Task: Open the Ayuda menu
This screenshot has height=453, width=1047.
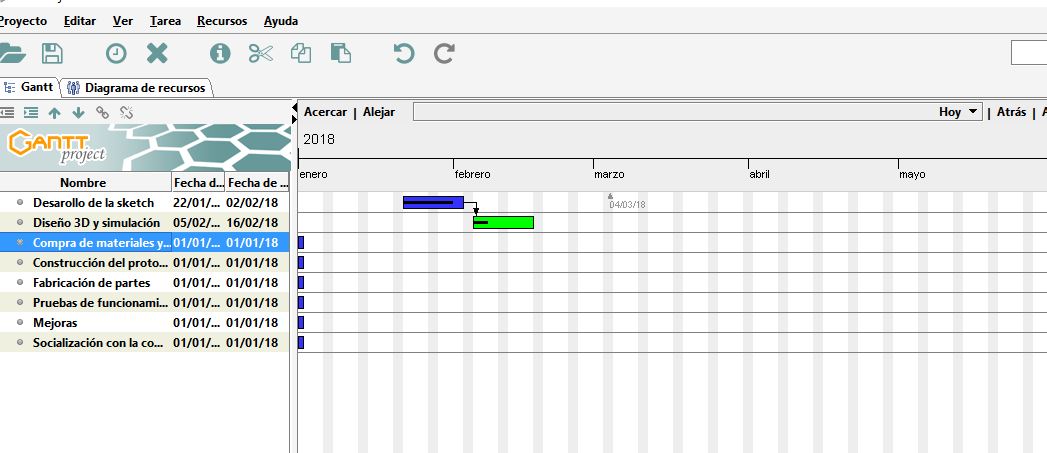Action: 280,21
